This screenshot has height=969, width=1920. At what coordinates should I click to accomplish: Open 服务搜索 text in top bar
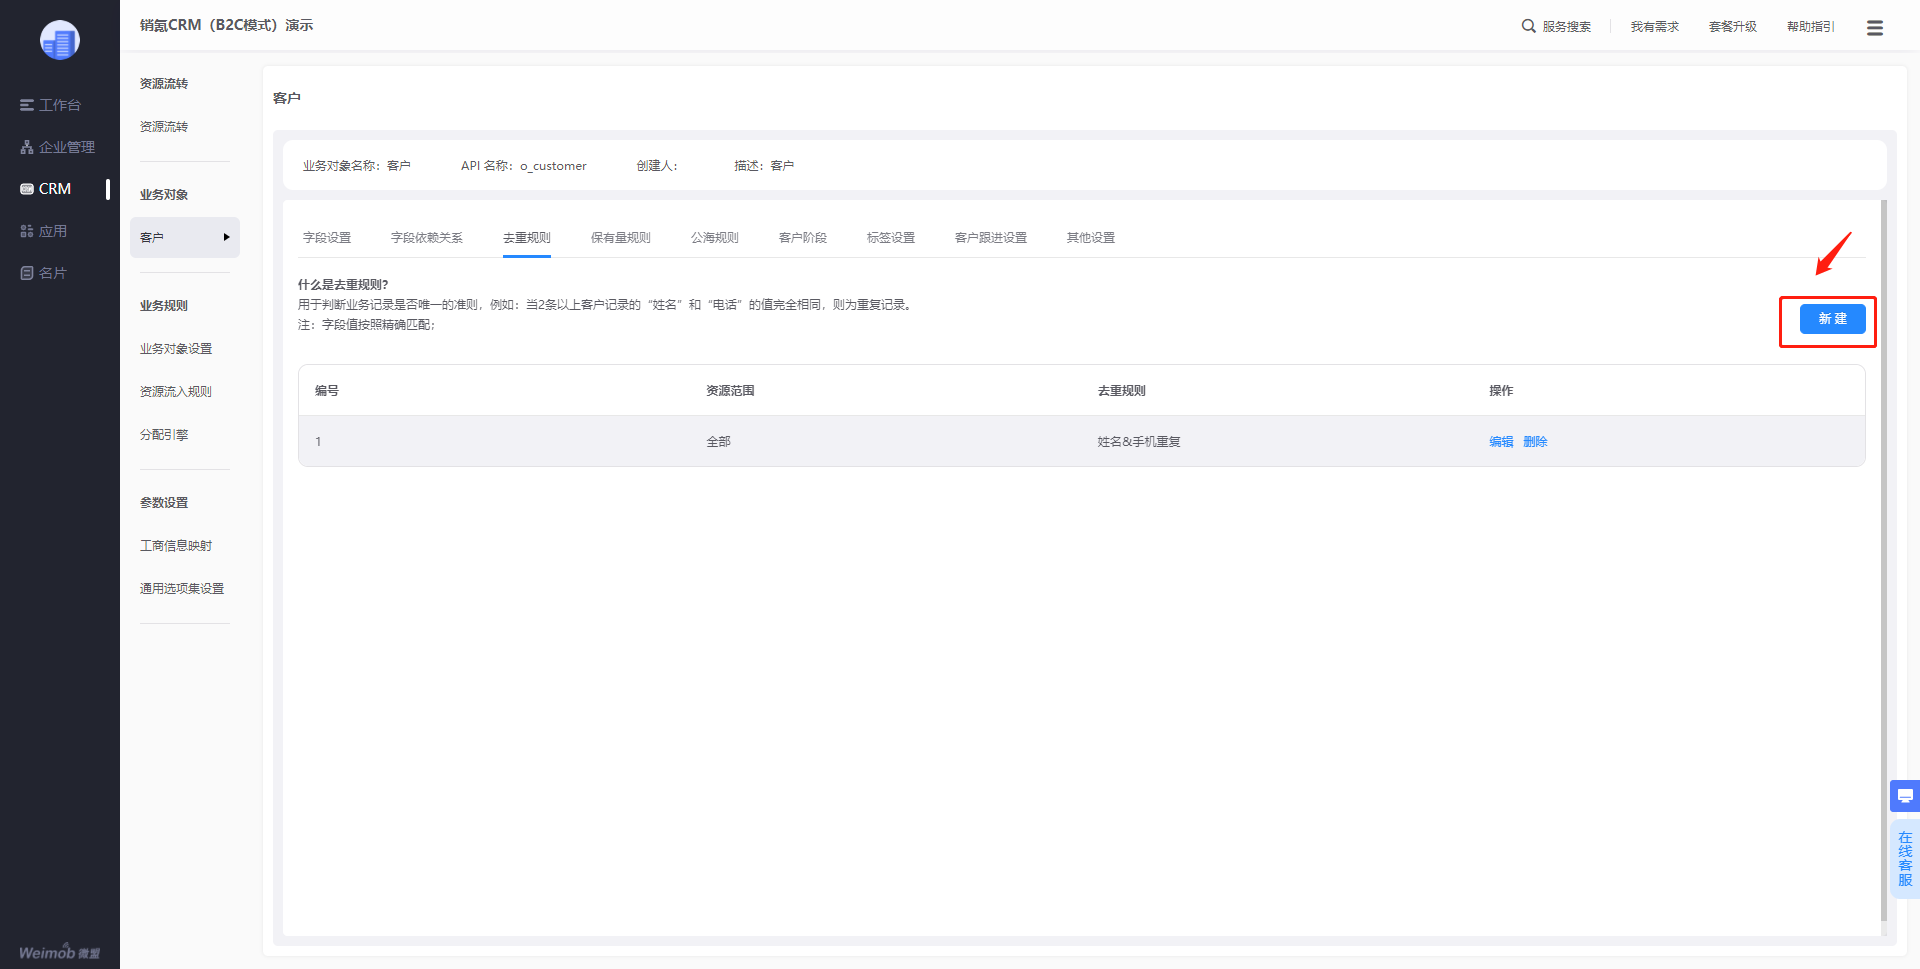click(1567, 27)
